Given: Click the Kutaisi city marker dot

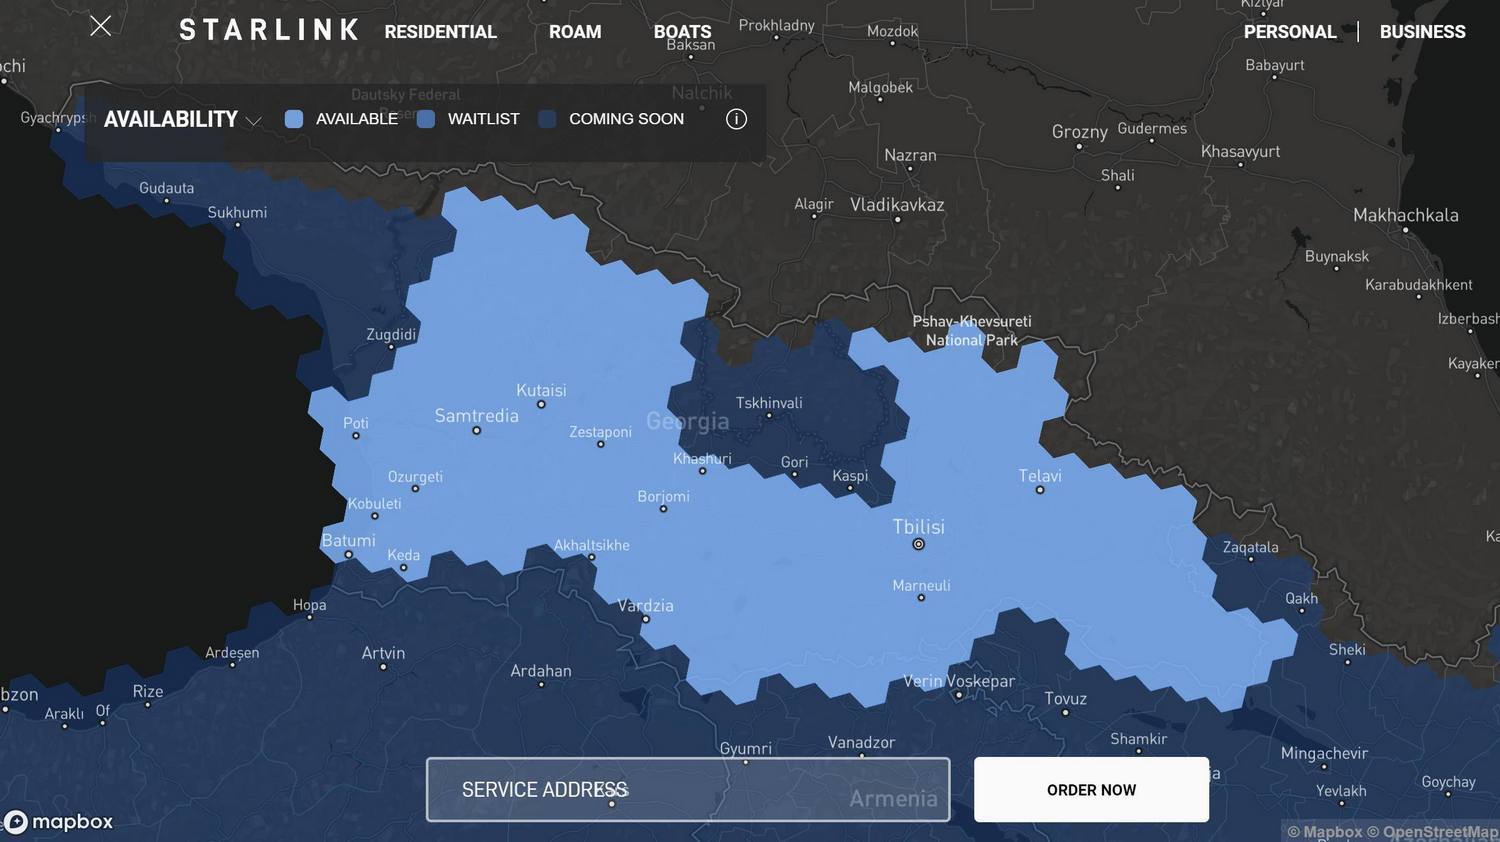Looking at the screenshot, I should click(541, 405).
